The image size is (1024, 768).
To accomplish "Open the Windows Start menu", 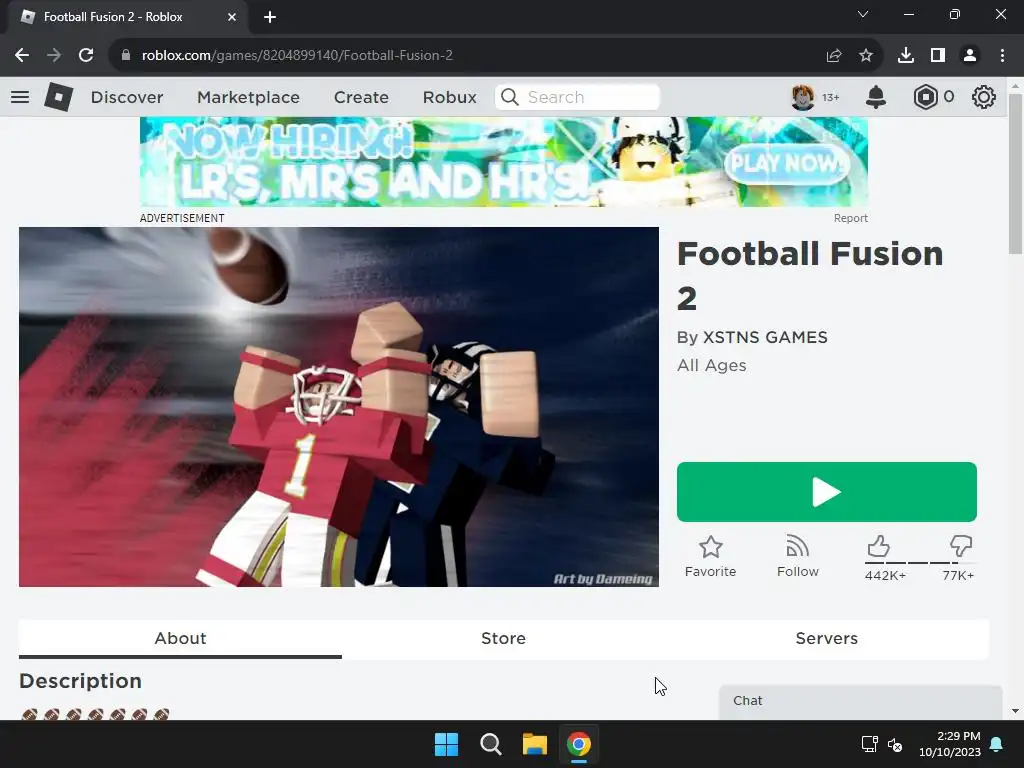I will [x=447, y=744].
